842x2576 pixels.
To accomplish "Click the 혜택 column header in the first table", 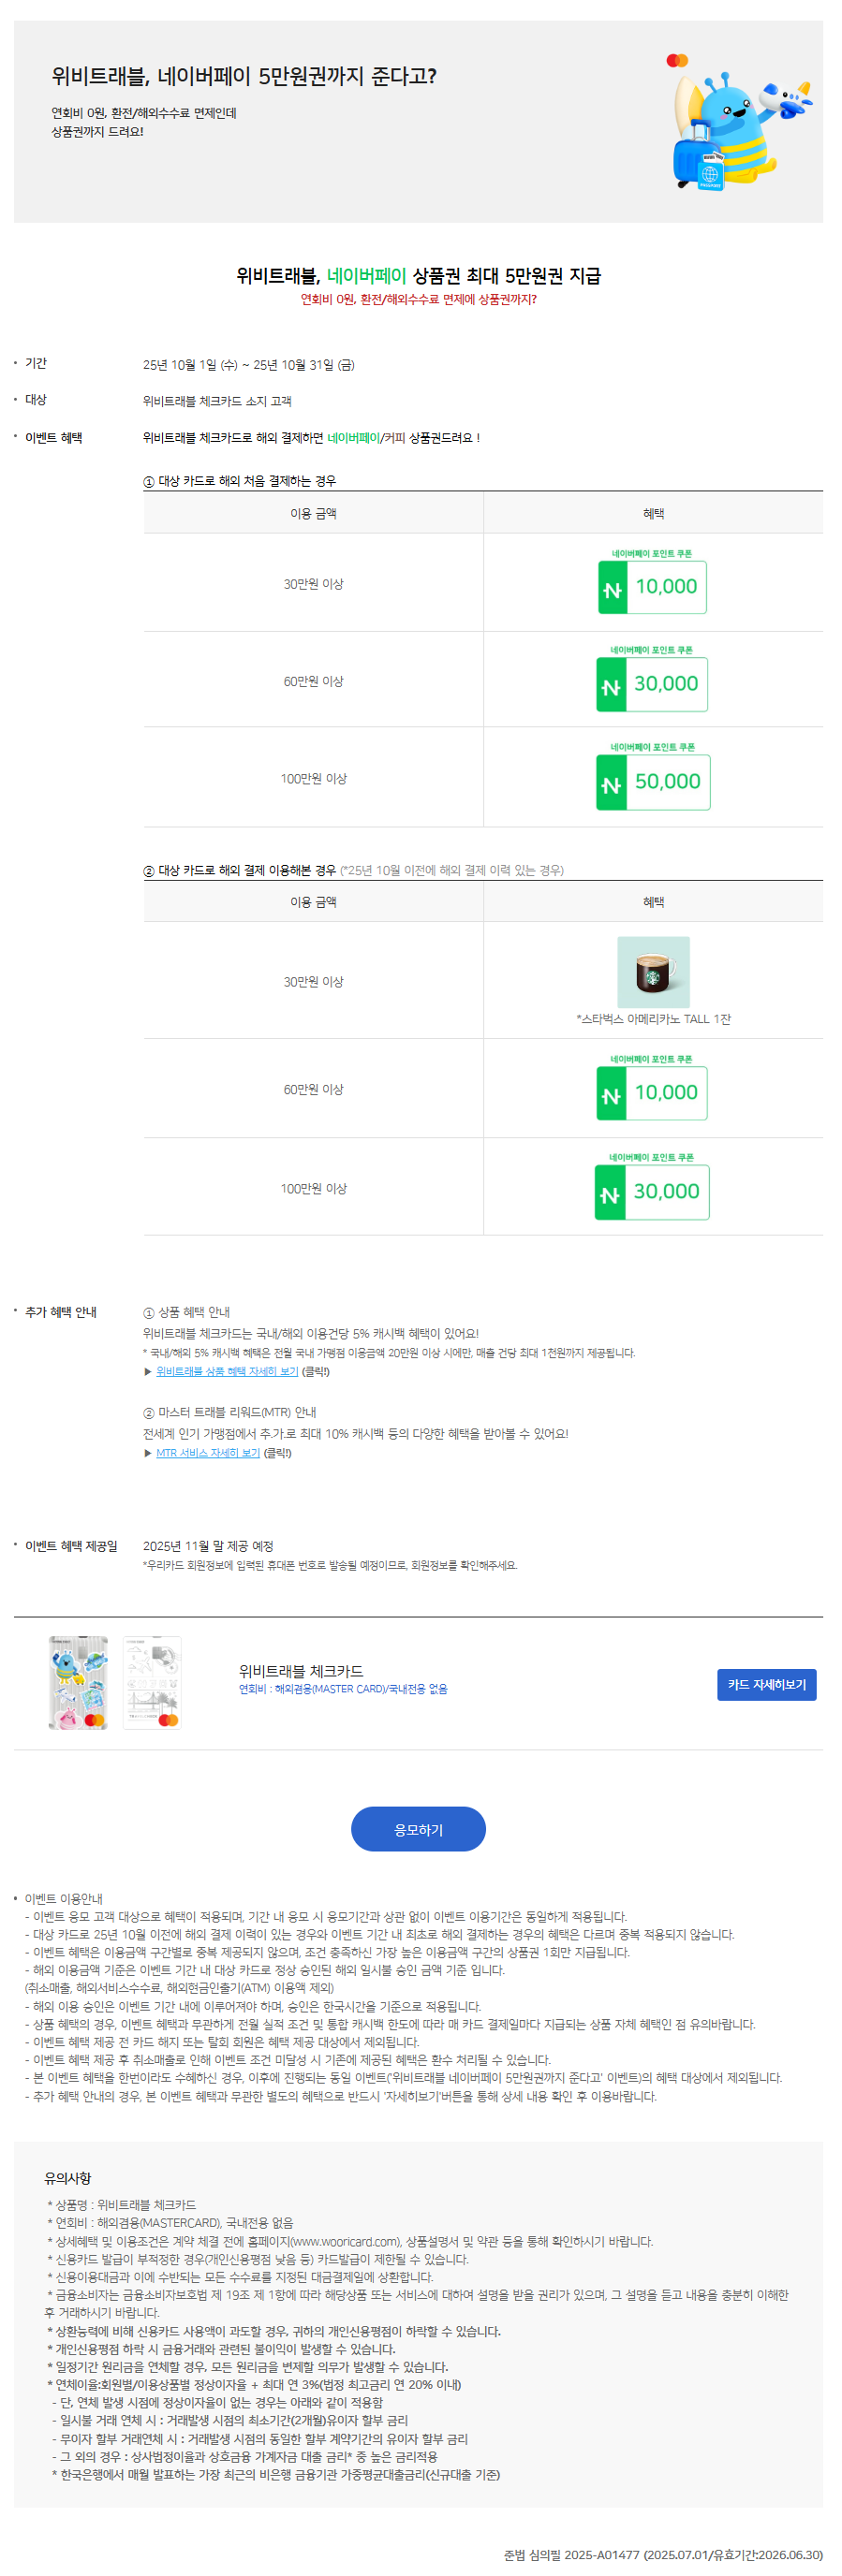I will (x=653, y=513).
